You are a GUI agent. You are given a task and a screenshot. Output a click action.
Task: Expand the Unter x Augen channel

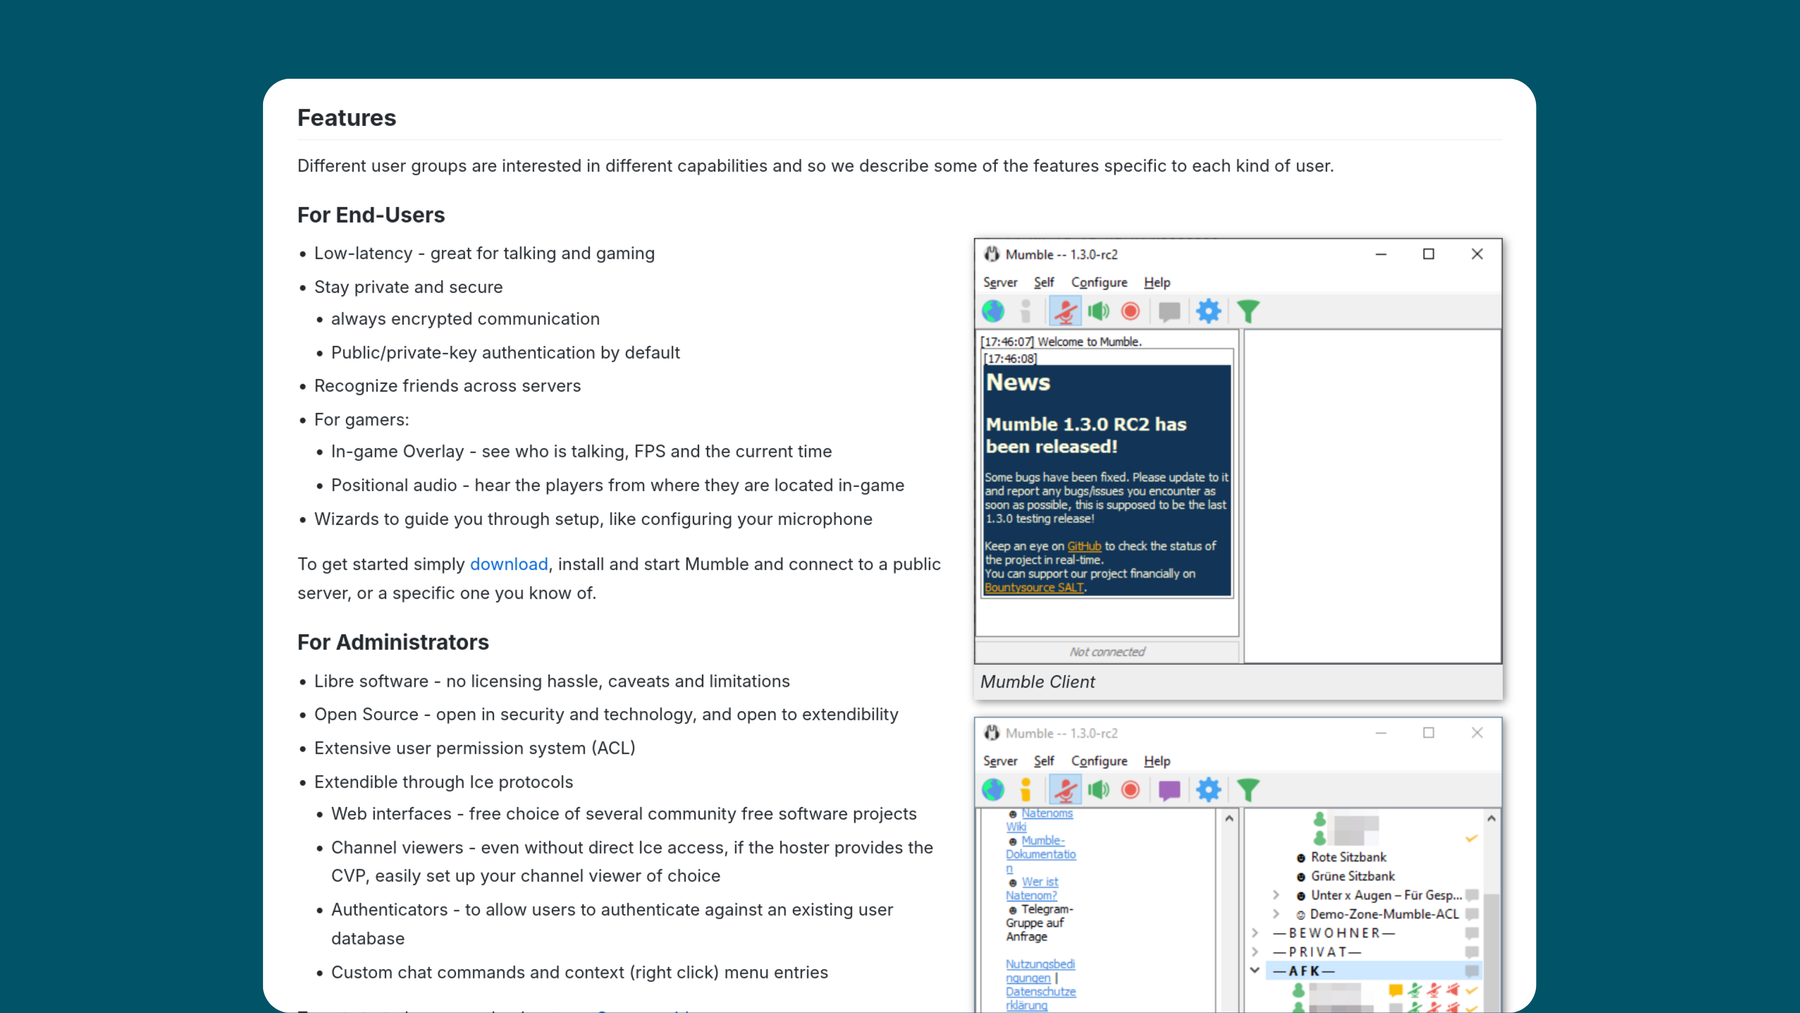(1276, 895)
